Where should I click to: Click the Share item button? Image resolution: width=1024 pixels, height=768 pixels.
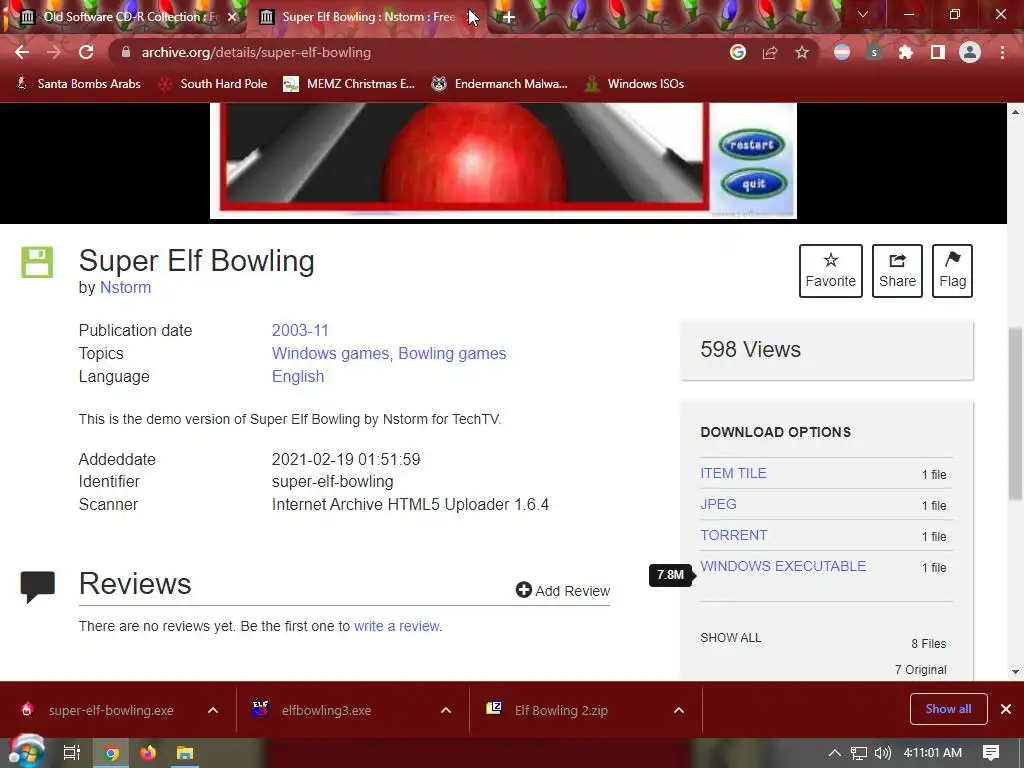click(x=897, y=271)
